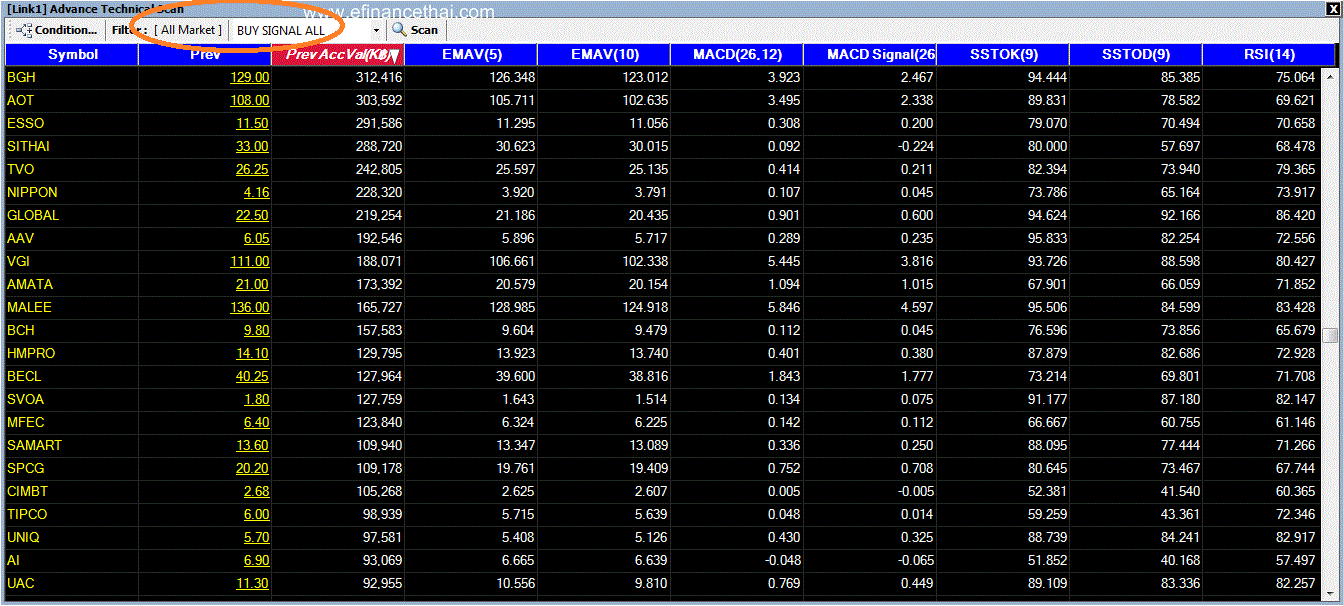Click UAC previous price 11.30
The height and width of the screenshot is (606, 1344).
pos(252,583)
